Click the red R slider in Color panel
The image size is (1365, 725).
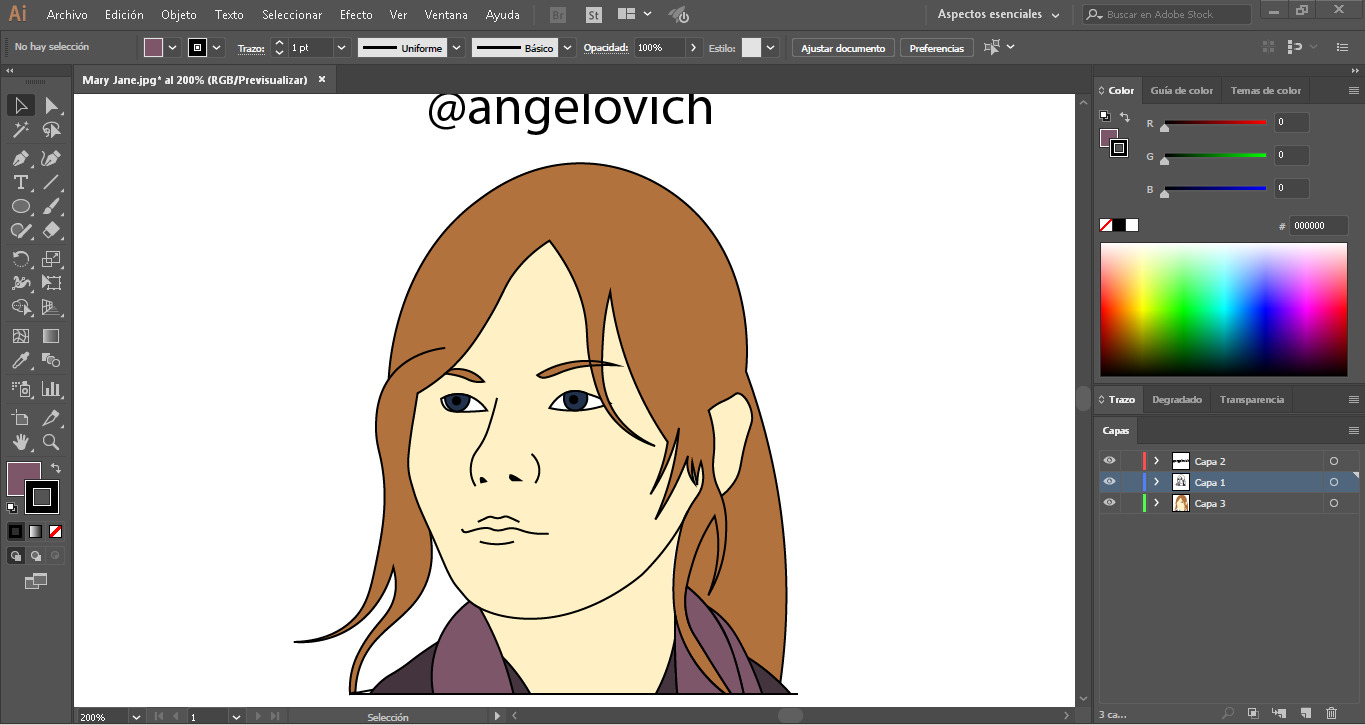pos(1215,123)
